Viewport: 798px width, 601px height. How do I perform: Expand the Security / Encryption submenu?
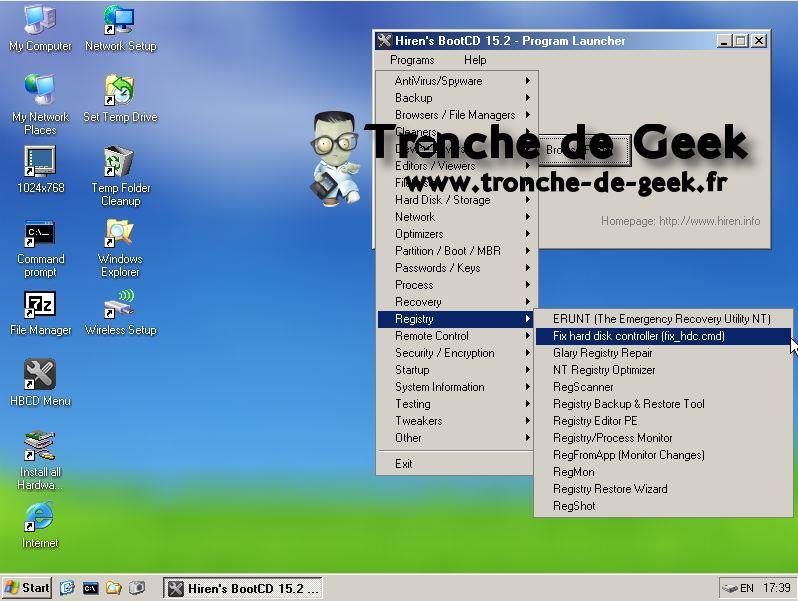[457, 353]
